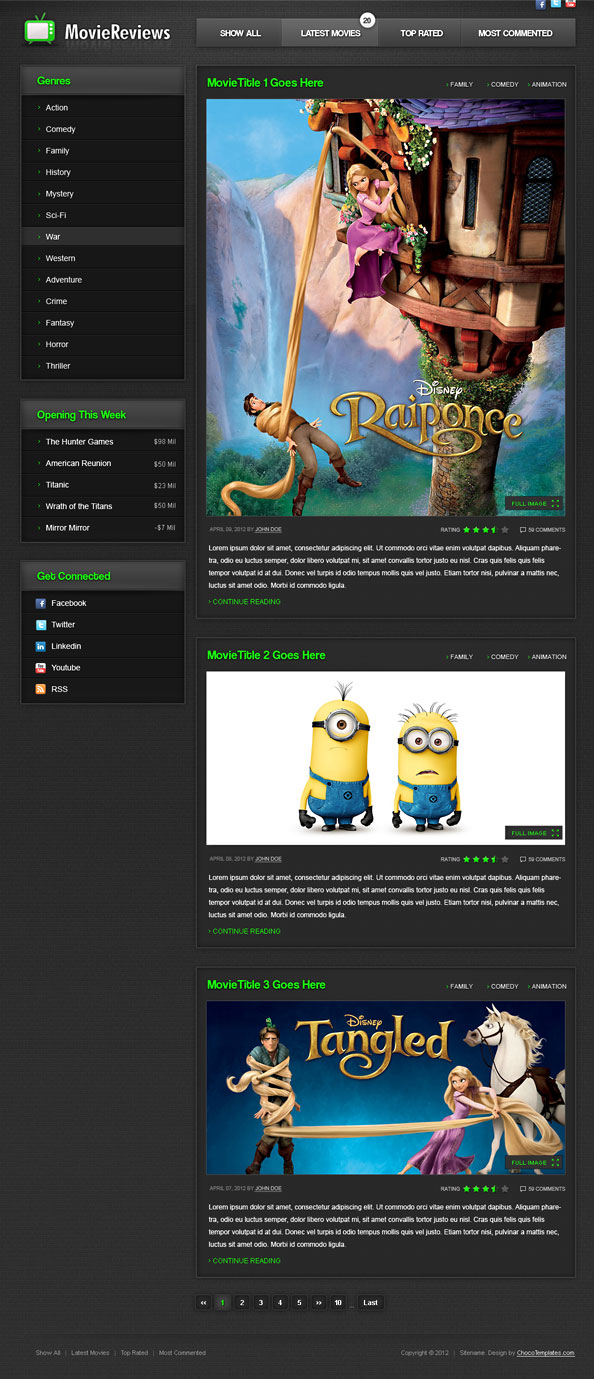Jump to the Last page
This screenshot has width=594, height=1379.
[x=371, y=1302]
